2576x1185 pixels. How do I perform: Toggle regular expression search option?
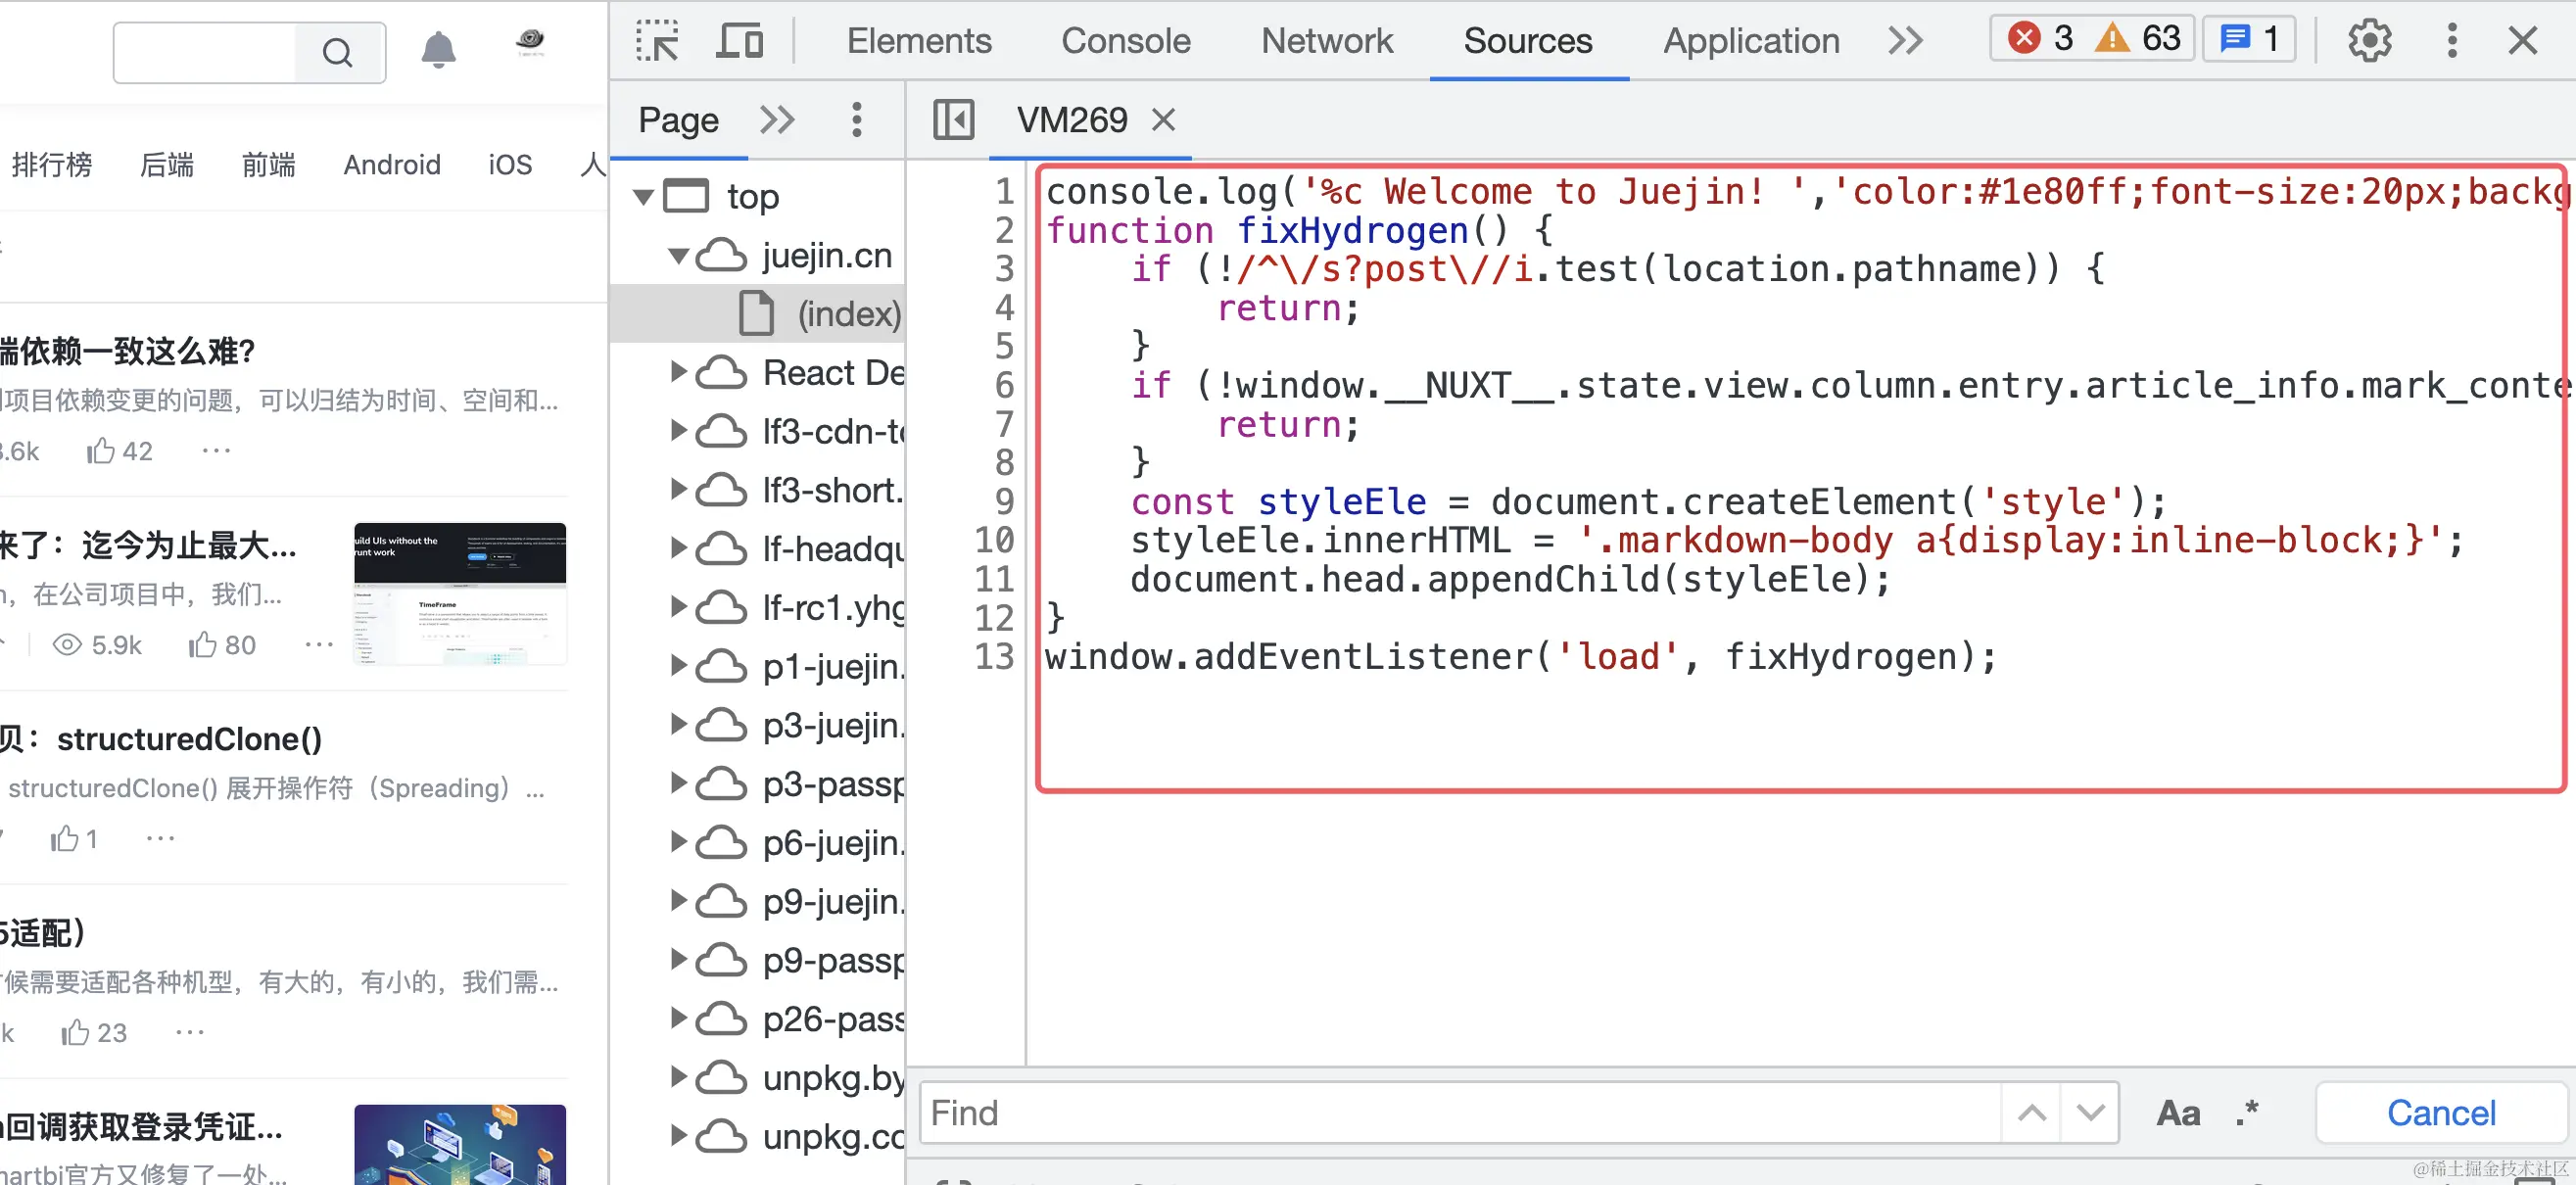point(2247,1113)
